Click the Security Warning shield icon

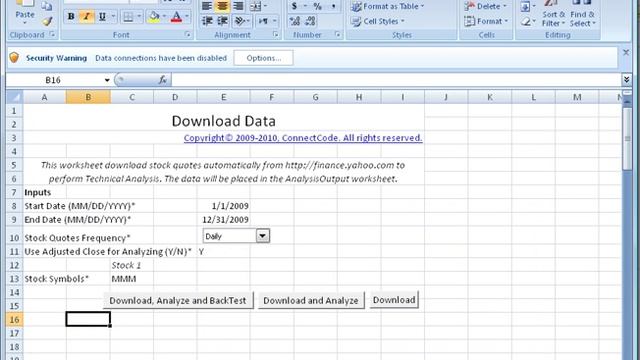14,58
